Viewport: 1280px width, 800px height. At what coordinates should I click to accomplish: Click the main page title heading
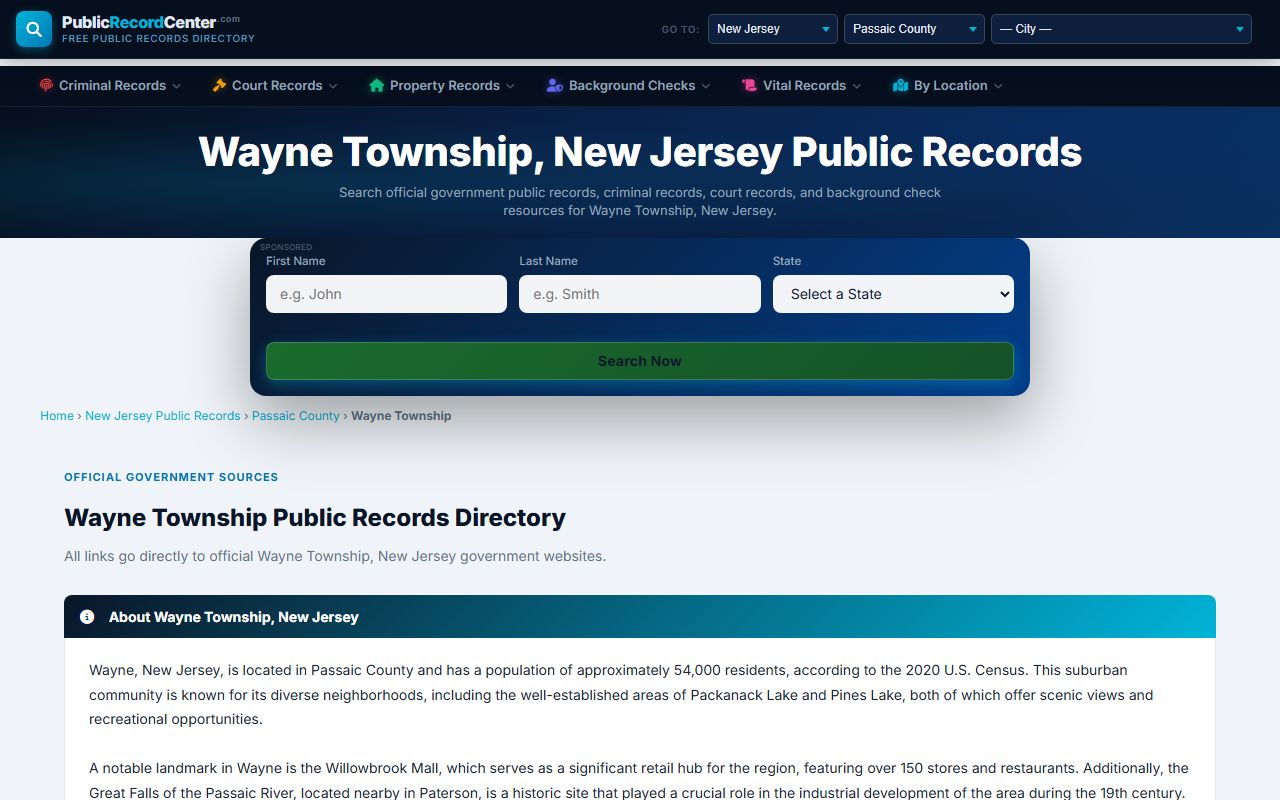[640, 152]
